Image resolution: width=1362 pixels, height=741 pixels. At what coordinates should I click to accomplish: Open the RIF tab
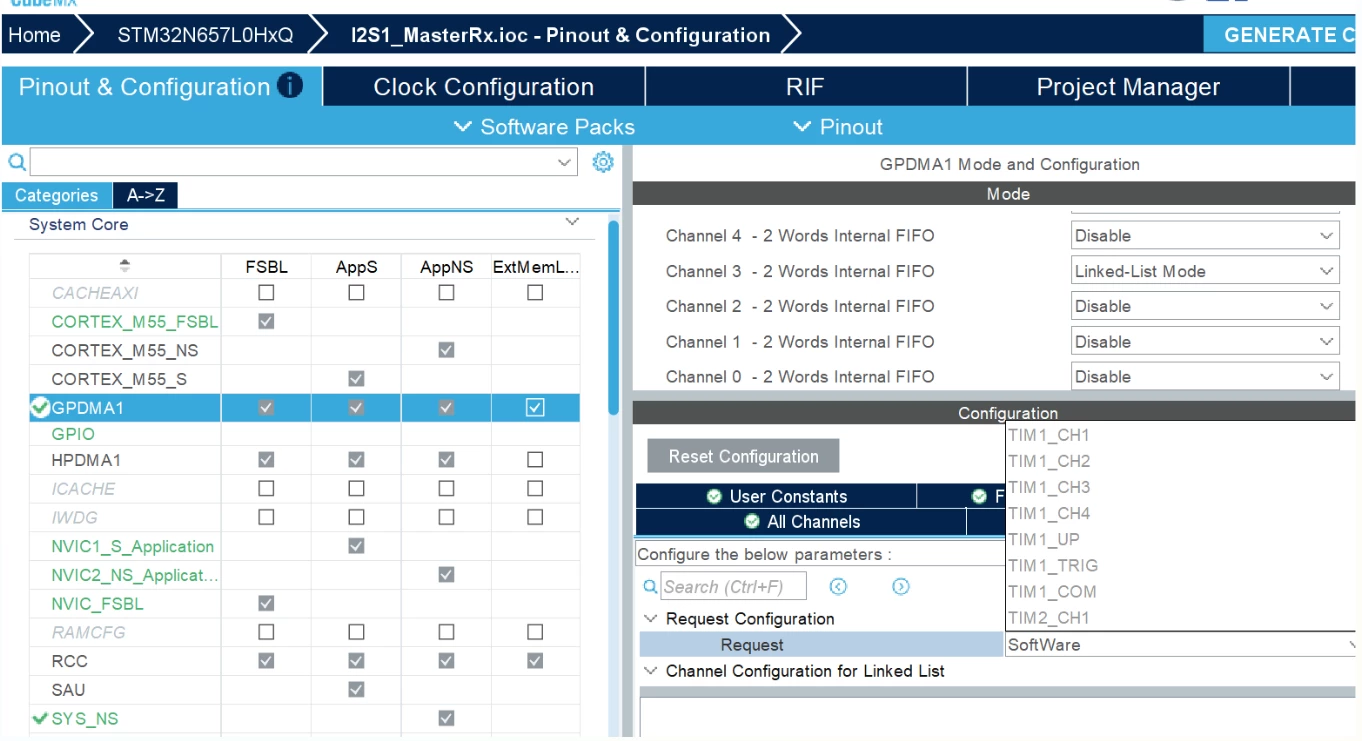[806, 87]
